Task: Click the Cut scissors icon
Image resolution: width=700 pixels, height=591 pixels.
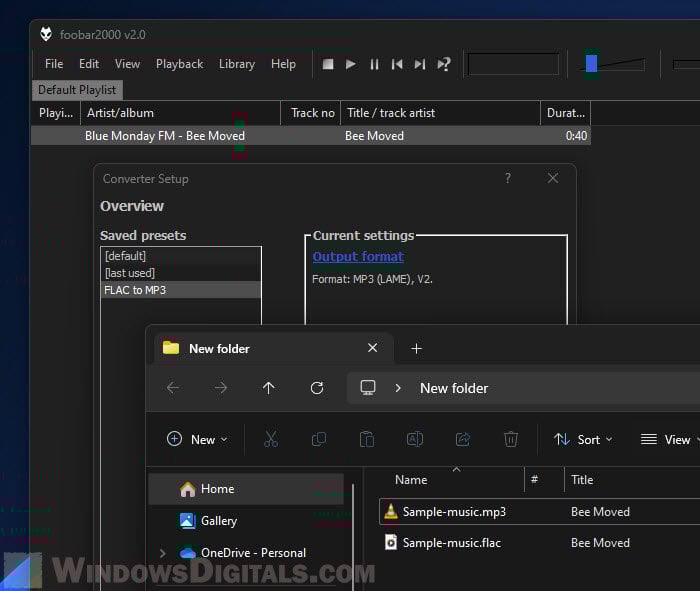Action: tap(271, 439)
